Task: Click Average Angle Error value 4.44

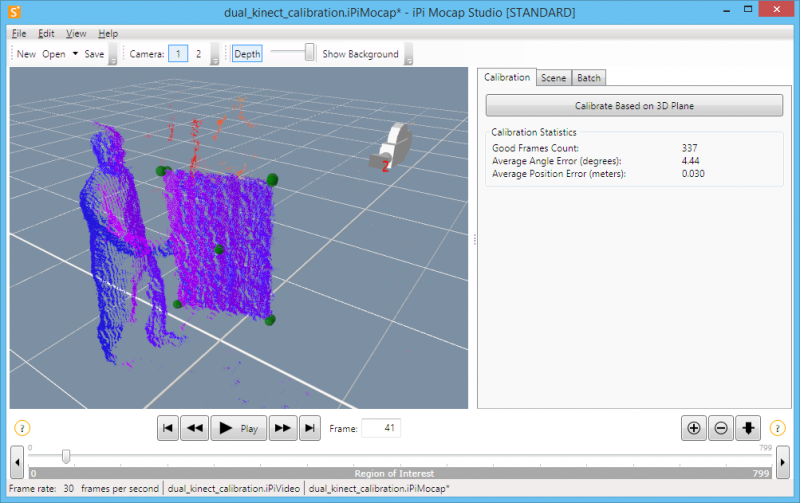Action: click(x=690, y=161)
